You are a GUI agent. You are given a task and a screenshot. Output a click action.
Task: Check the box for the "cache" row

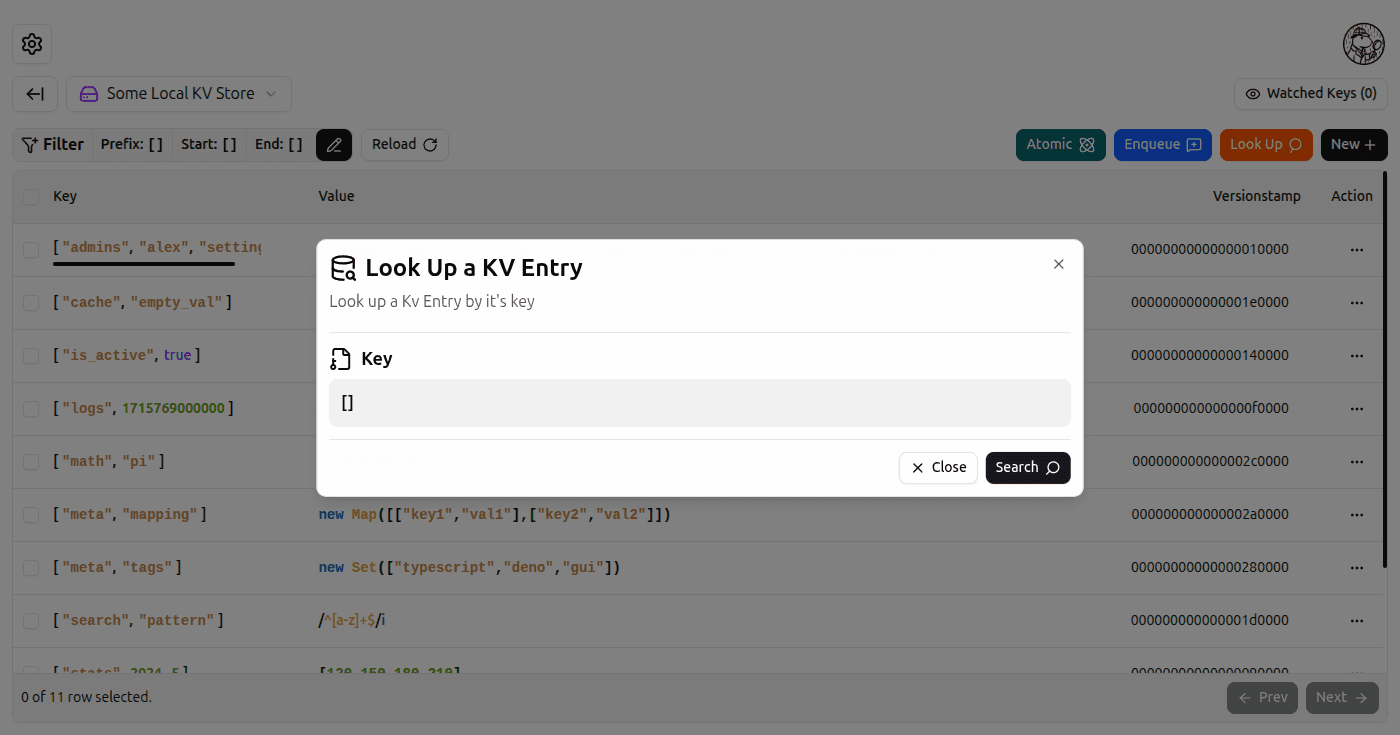tap(31, 302)
